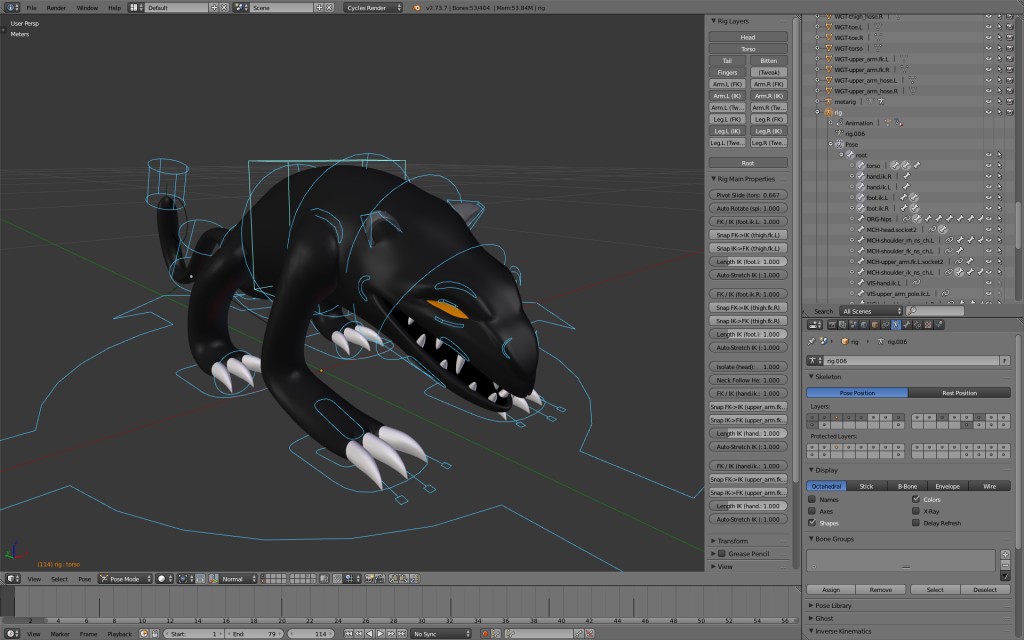This screenshot has height=640, width=1024.
Task: Adjust the Pivot Slide slider value
Action: pyautogui.click(x=747, y=194)
